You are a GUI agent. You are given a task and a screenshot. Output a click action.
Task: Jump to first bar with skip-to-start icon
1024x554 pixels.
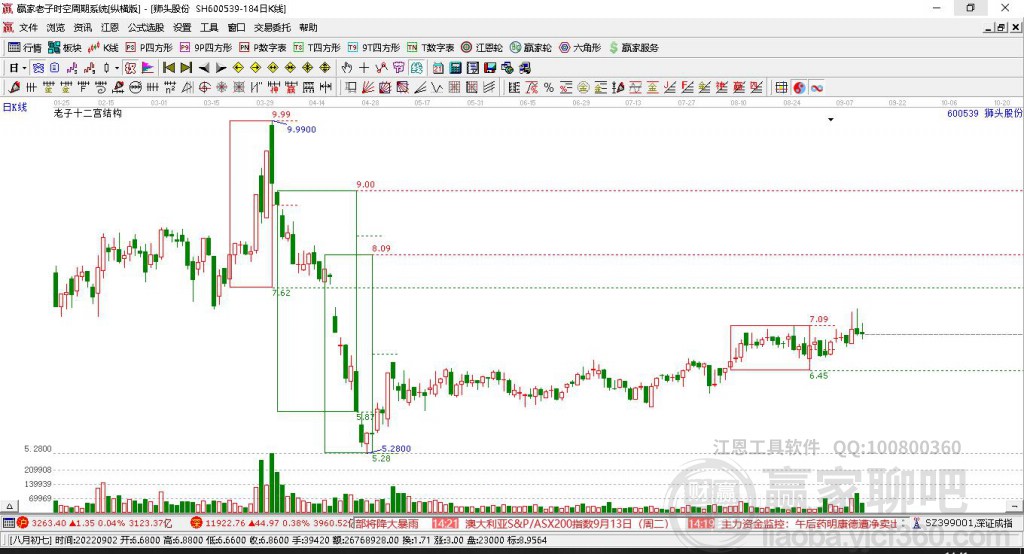coord(168,68)
